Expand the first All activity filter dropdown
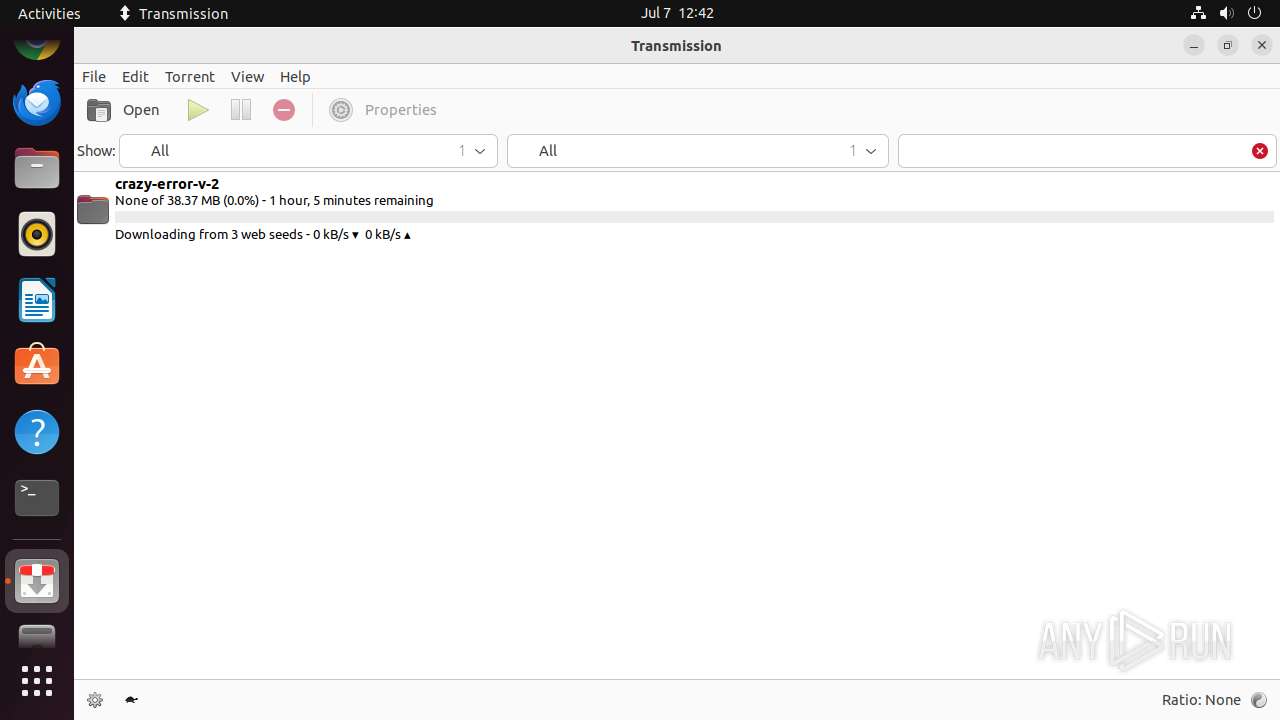 tap(308, 151)
